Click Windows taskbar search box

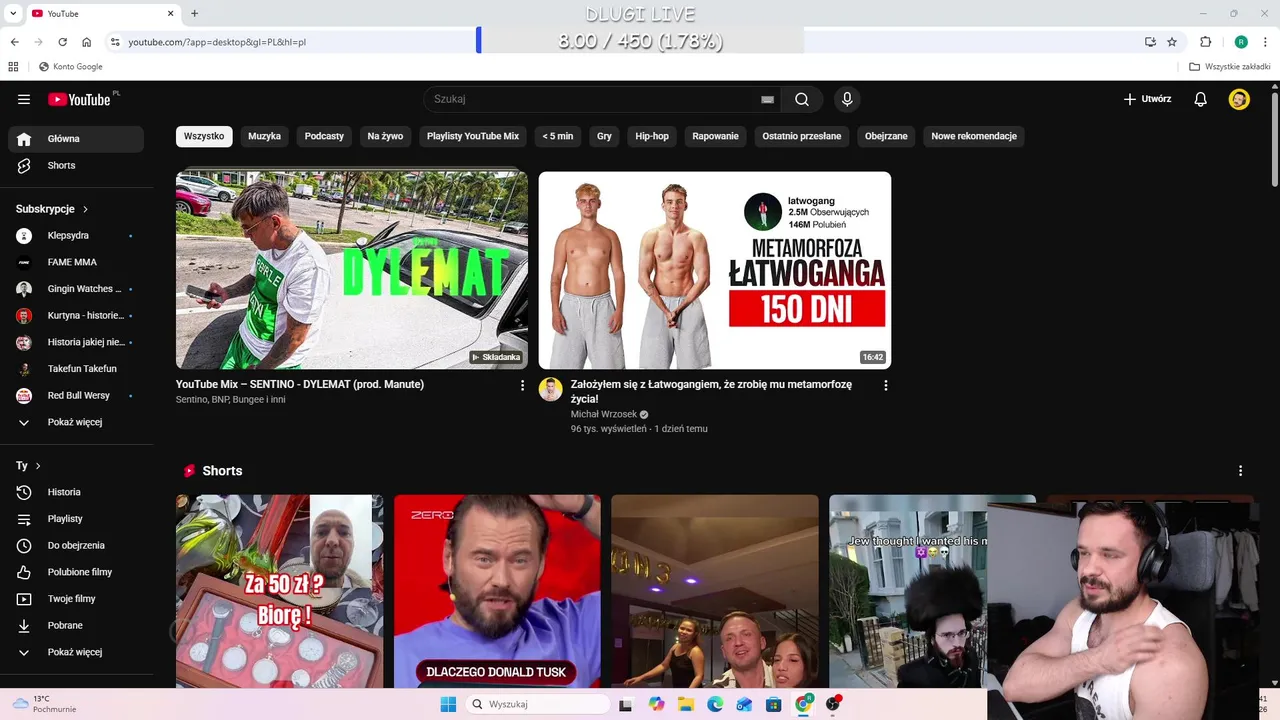[x=539, y=704]
